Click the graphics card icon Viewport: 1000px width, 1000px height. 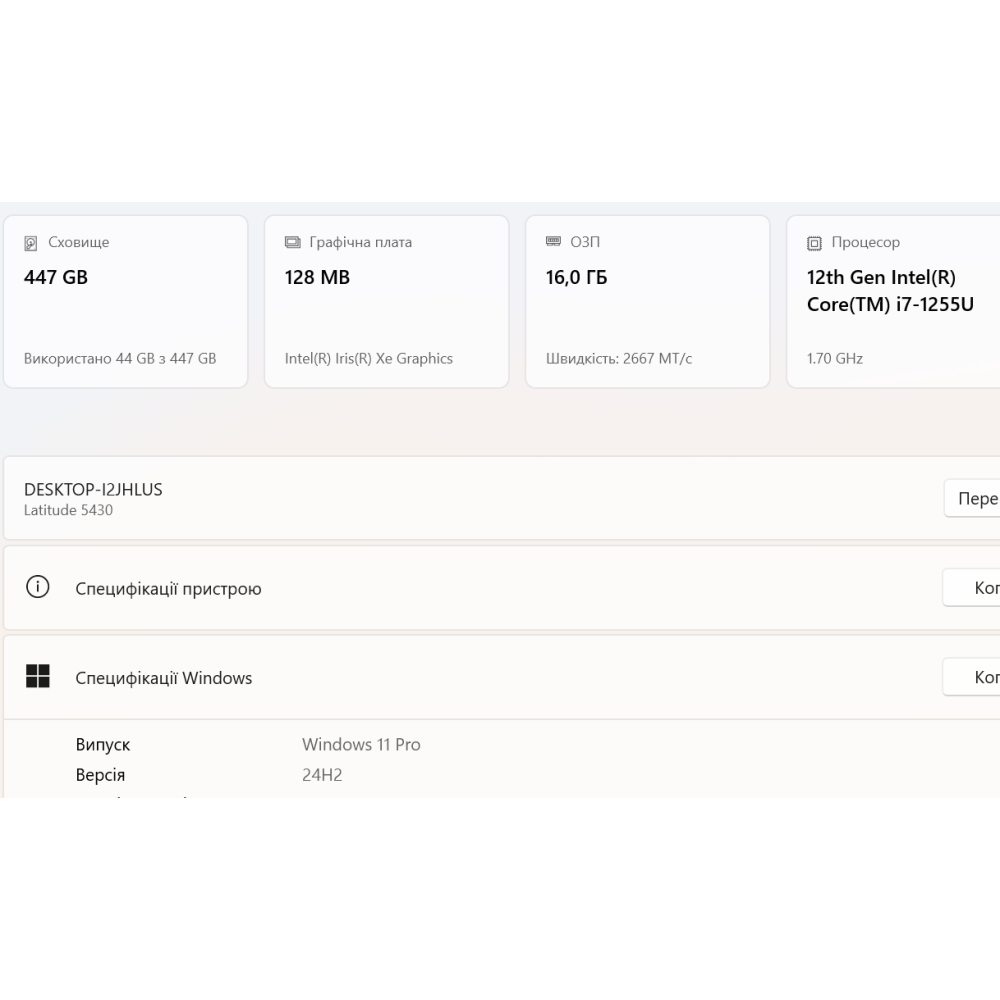(293, 243)
